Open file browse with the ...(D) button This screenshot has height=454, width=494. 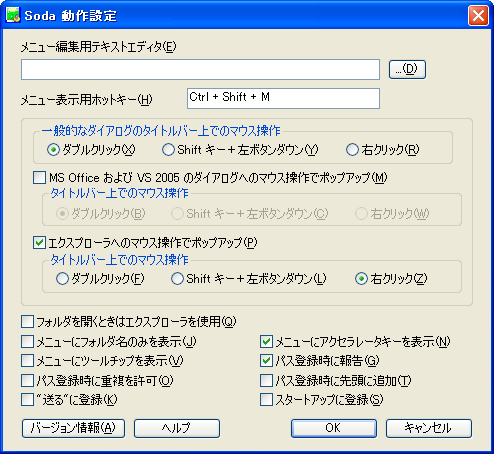[x=407, y=69]
